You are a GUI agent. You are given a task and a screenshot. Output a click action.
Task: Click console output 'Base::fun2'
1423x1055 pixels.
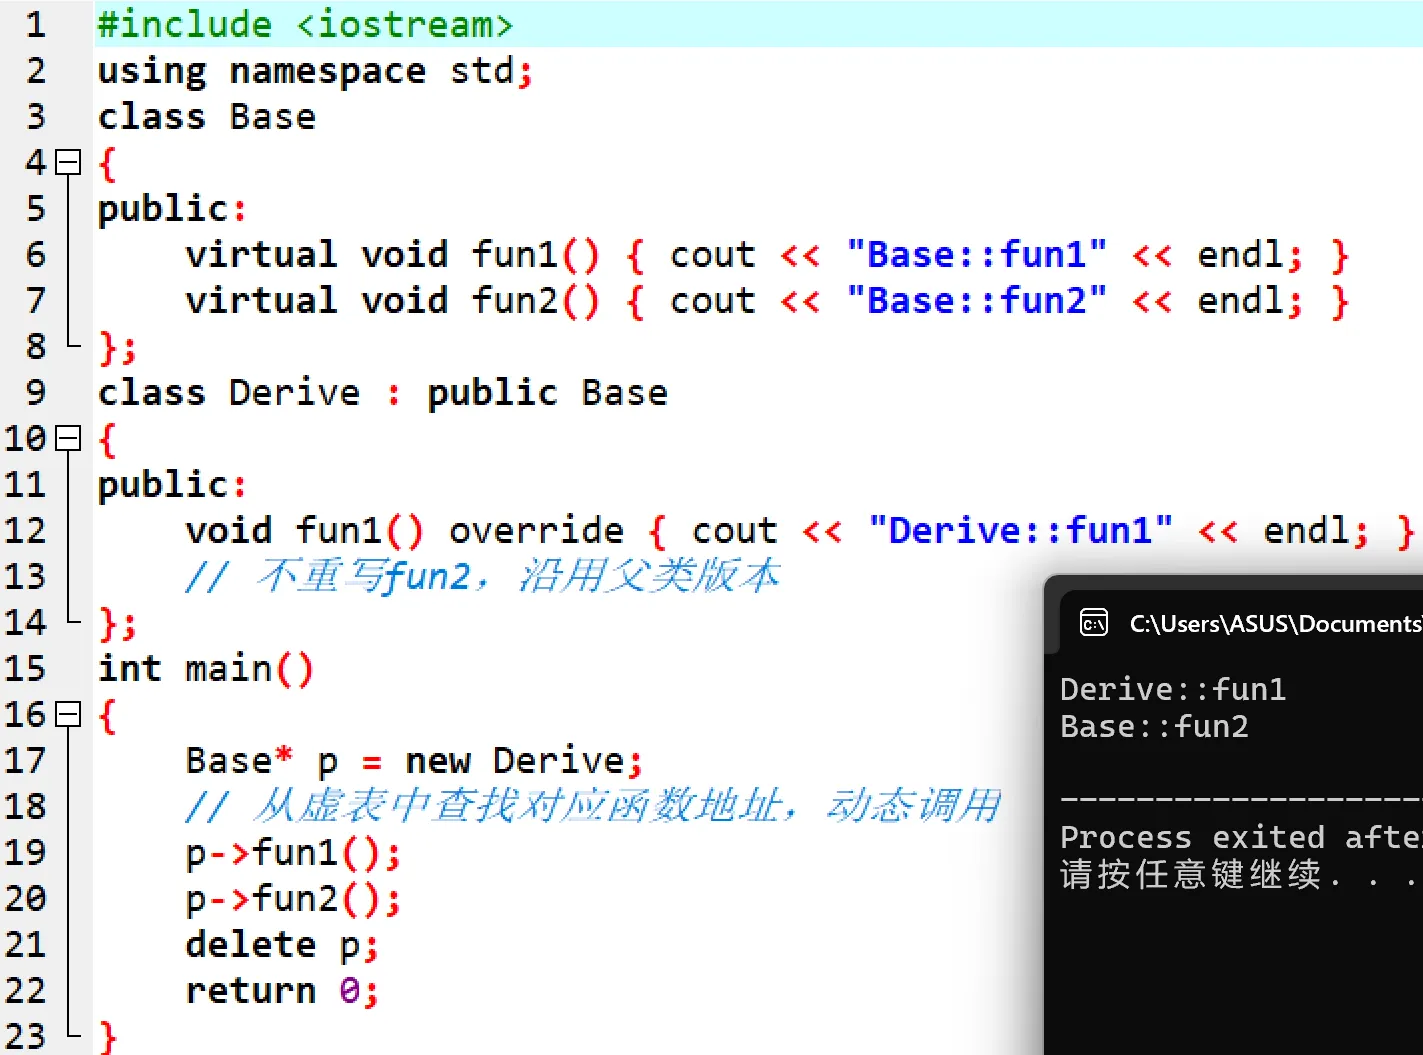(1154, 726)
